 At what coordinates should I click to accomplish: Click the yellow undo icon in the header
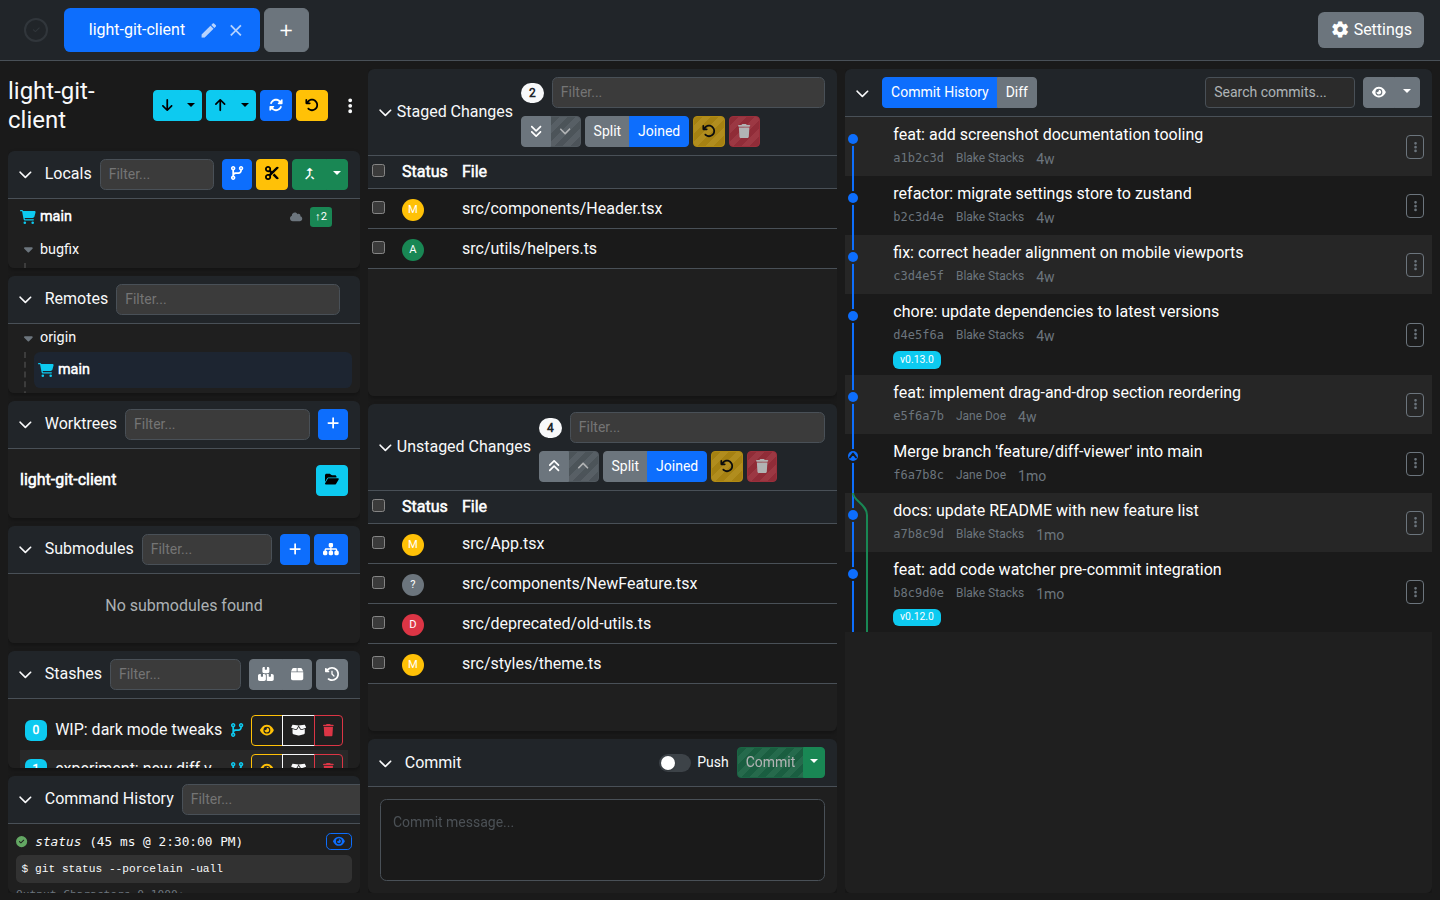[x=311, y=105]
